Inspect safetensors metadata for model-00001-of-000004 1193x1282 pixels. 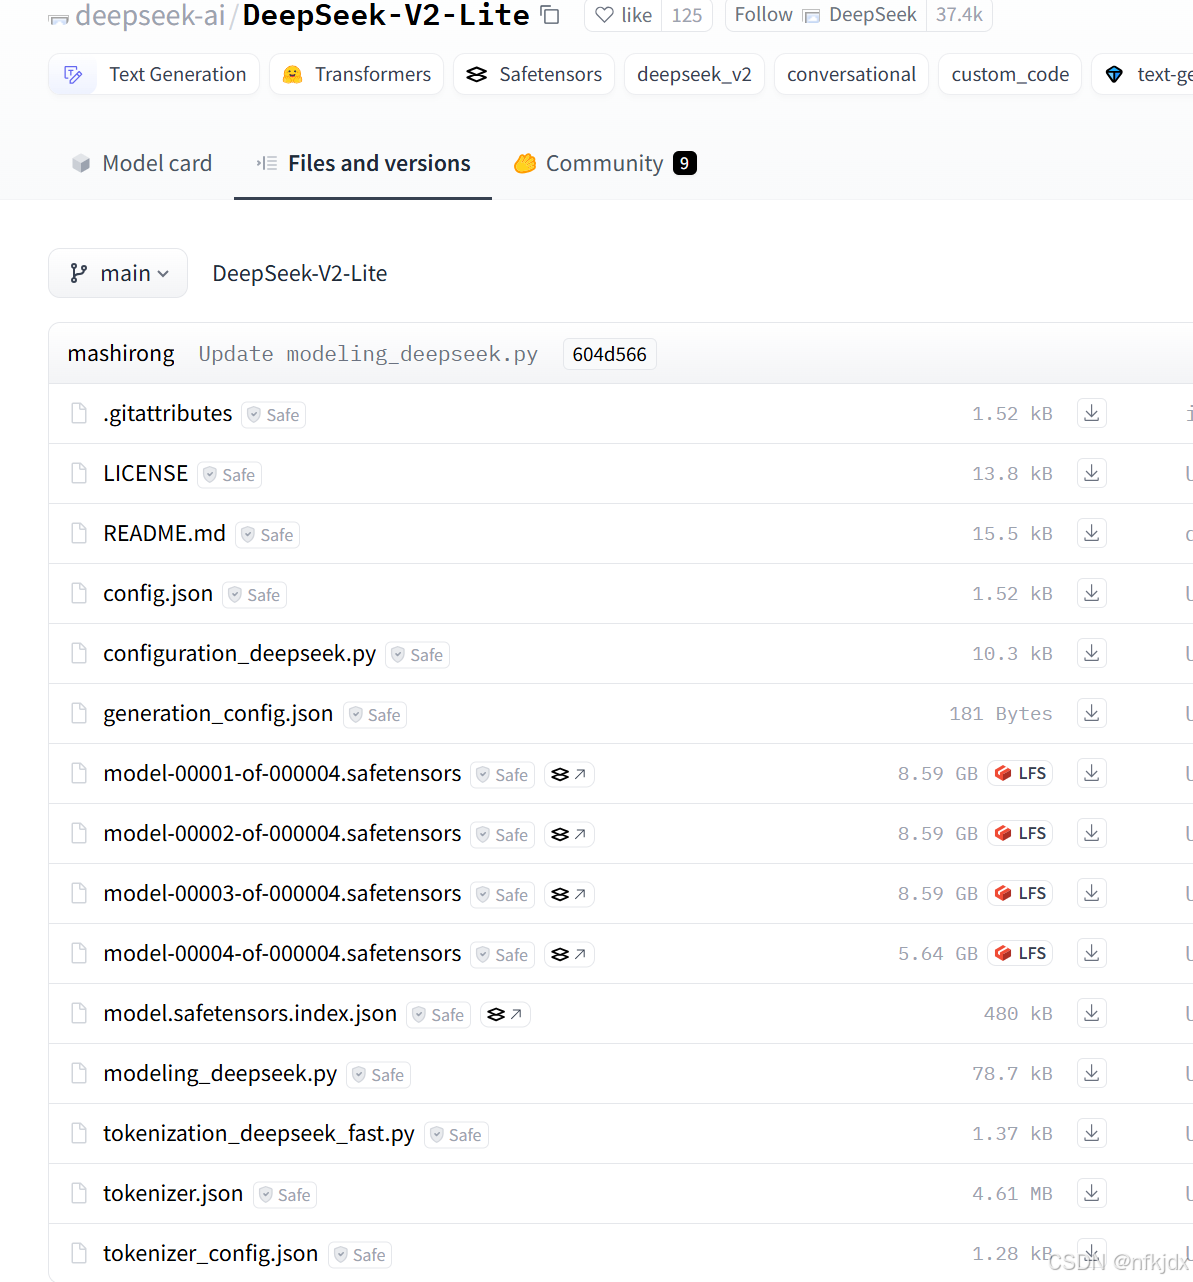[x=569, y=774]
